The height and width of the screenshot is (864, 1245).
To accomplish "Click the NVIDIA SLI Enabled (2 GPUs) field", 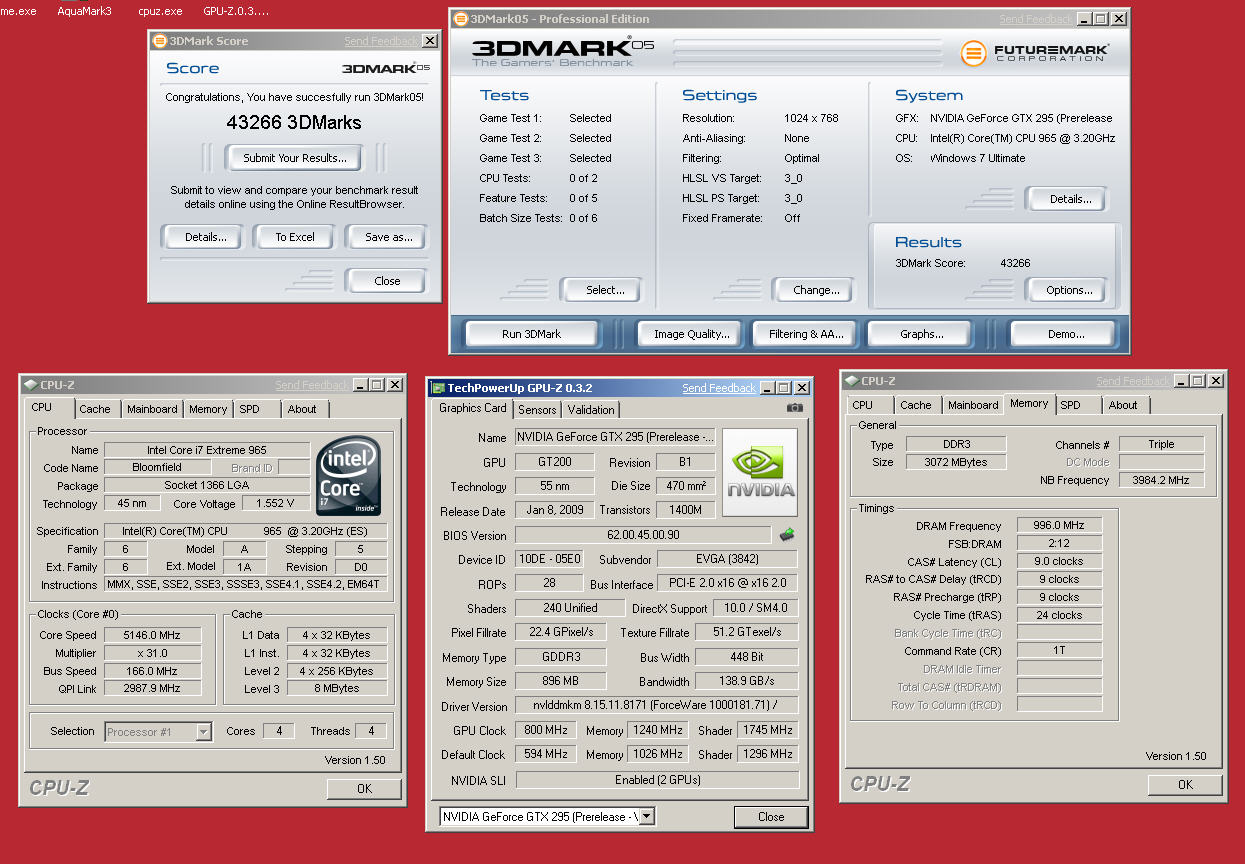I will 657,780.
